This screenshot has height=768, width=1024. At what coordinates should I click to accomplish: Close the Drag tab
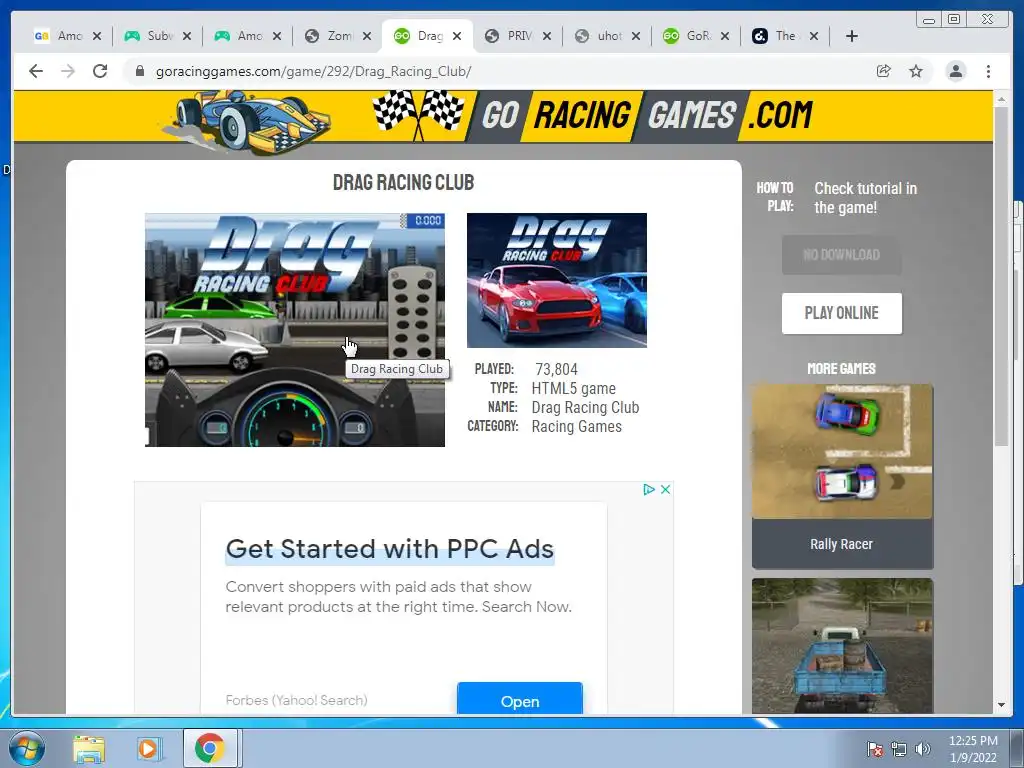[457, 36]
